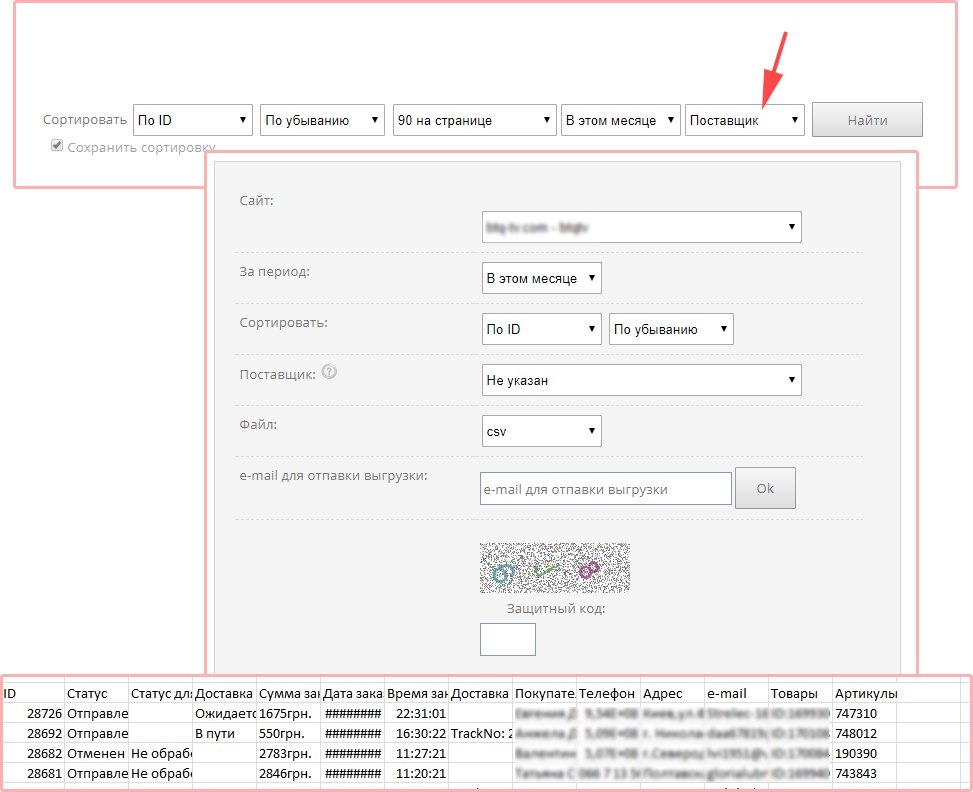
Task: Open form's По убыванию dropdown
Action: tap(671, 329)
